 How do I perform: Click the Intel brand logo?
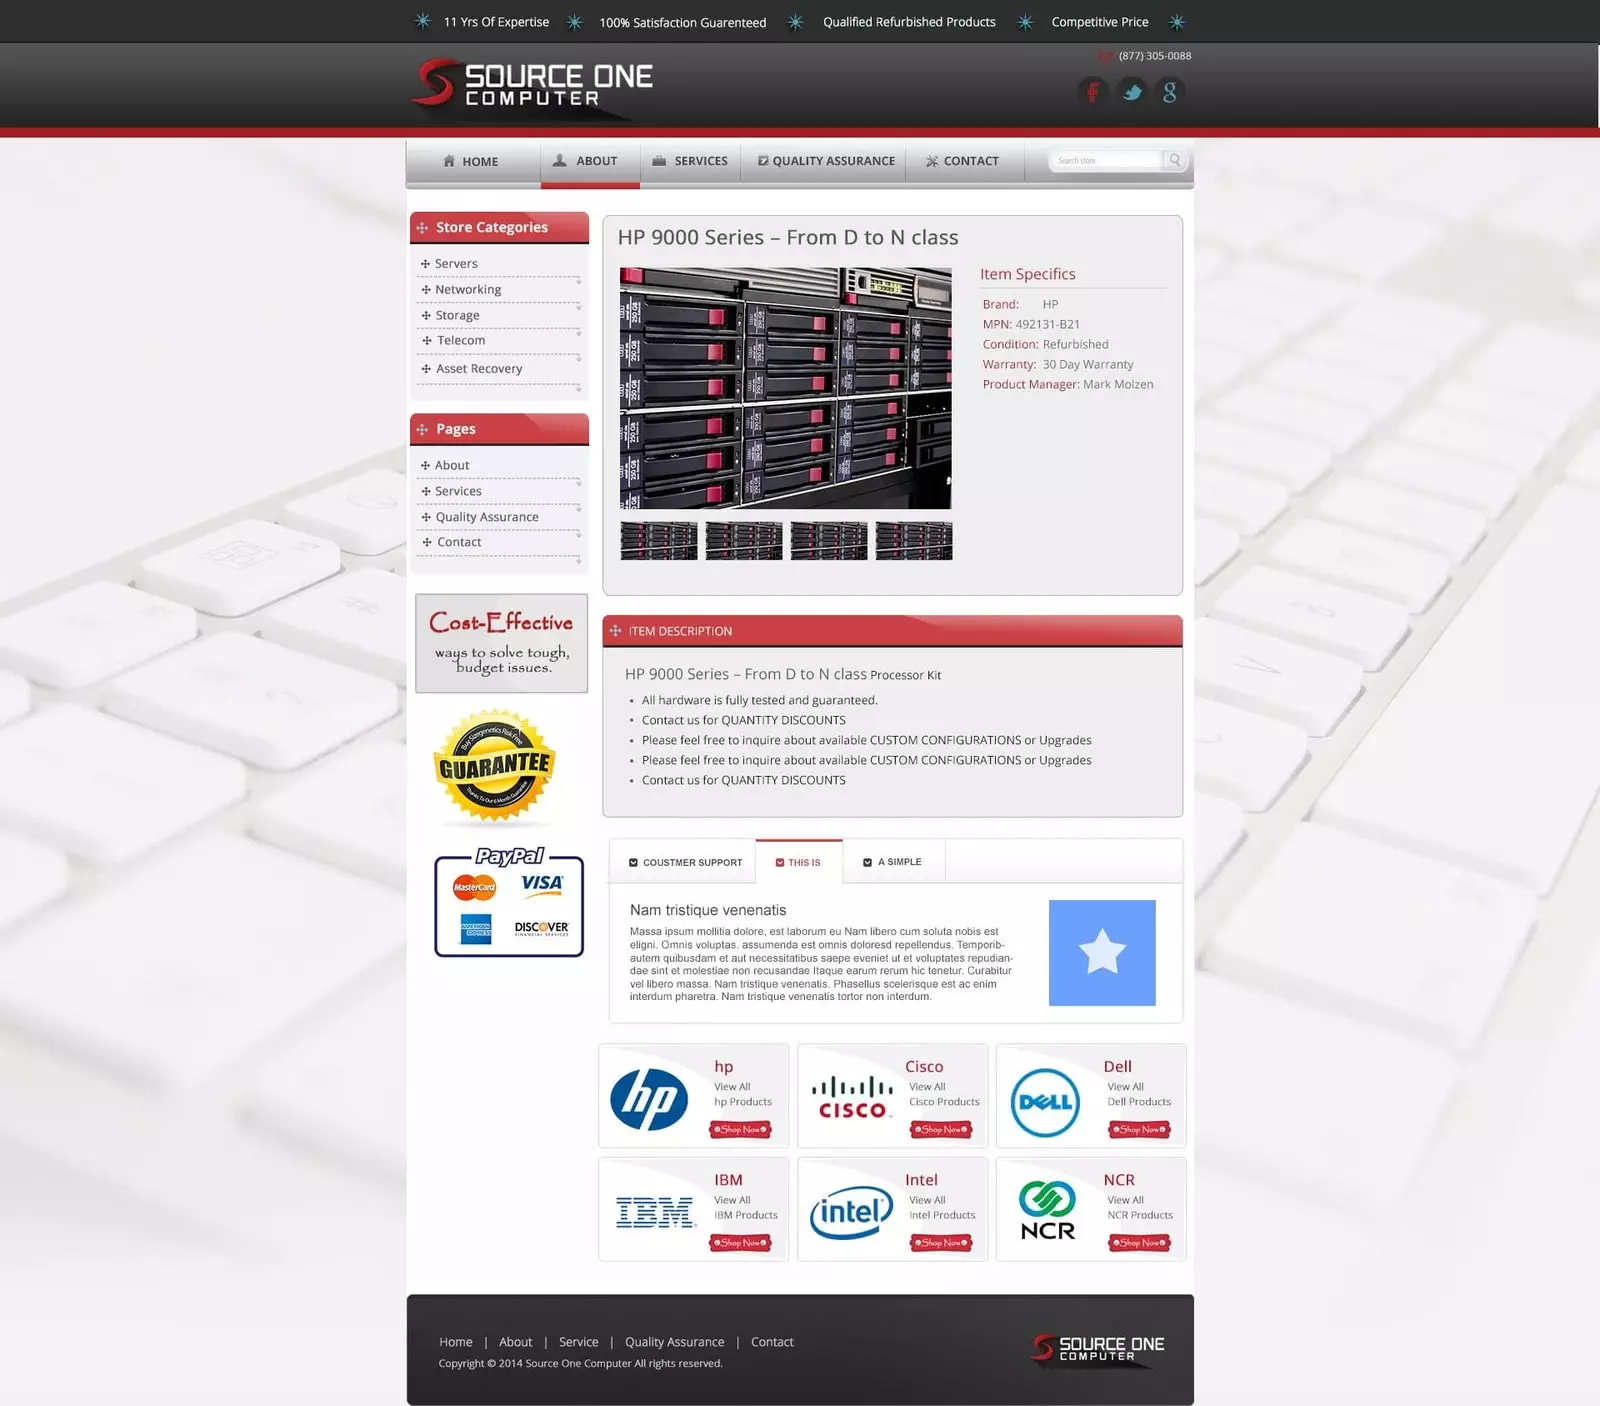(x=851, y=1212)
